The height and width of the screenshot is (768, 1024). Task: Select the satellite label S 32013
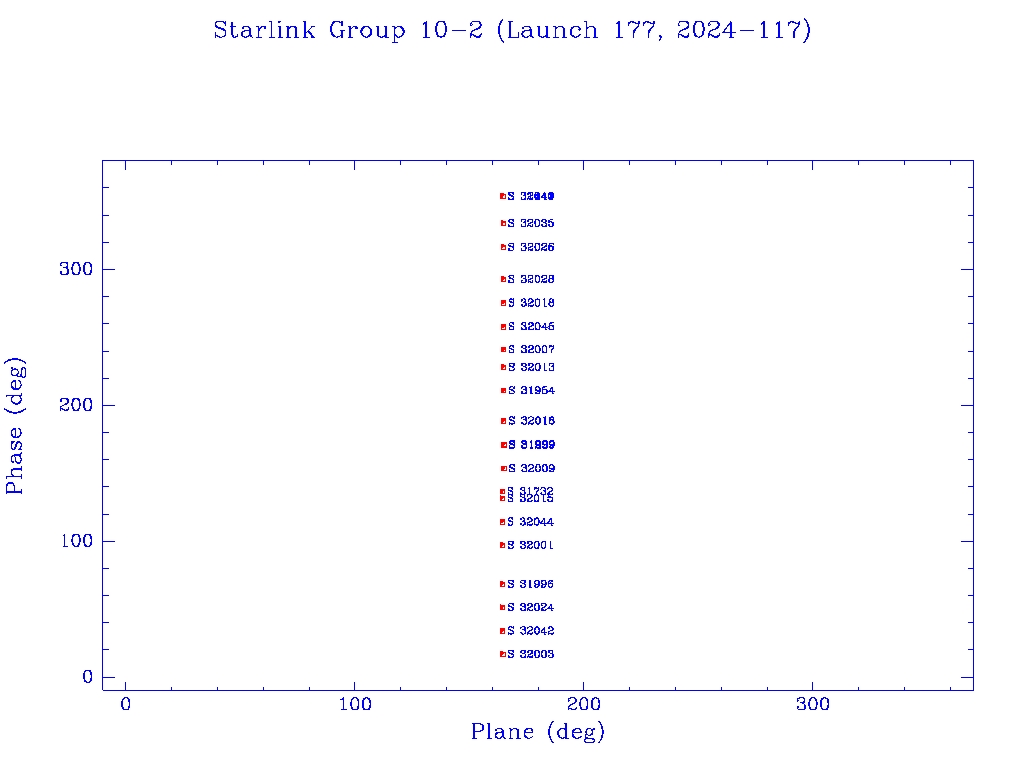[532, 367]
